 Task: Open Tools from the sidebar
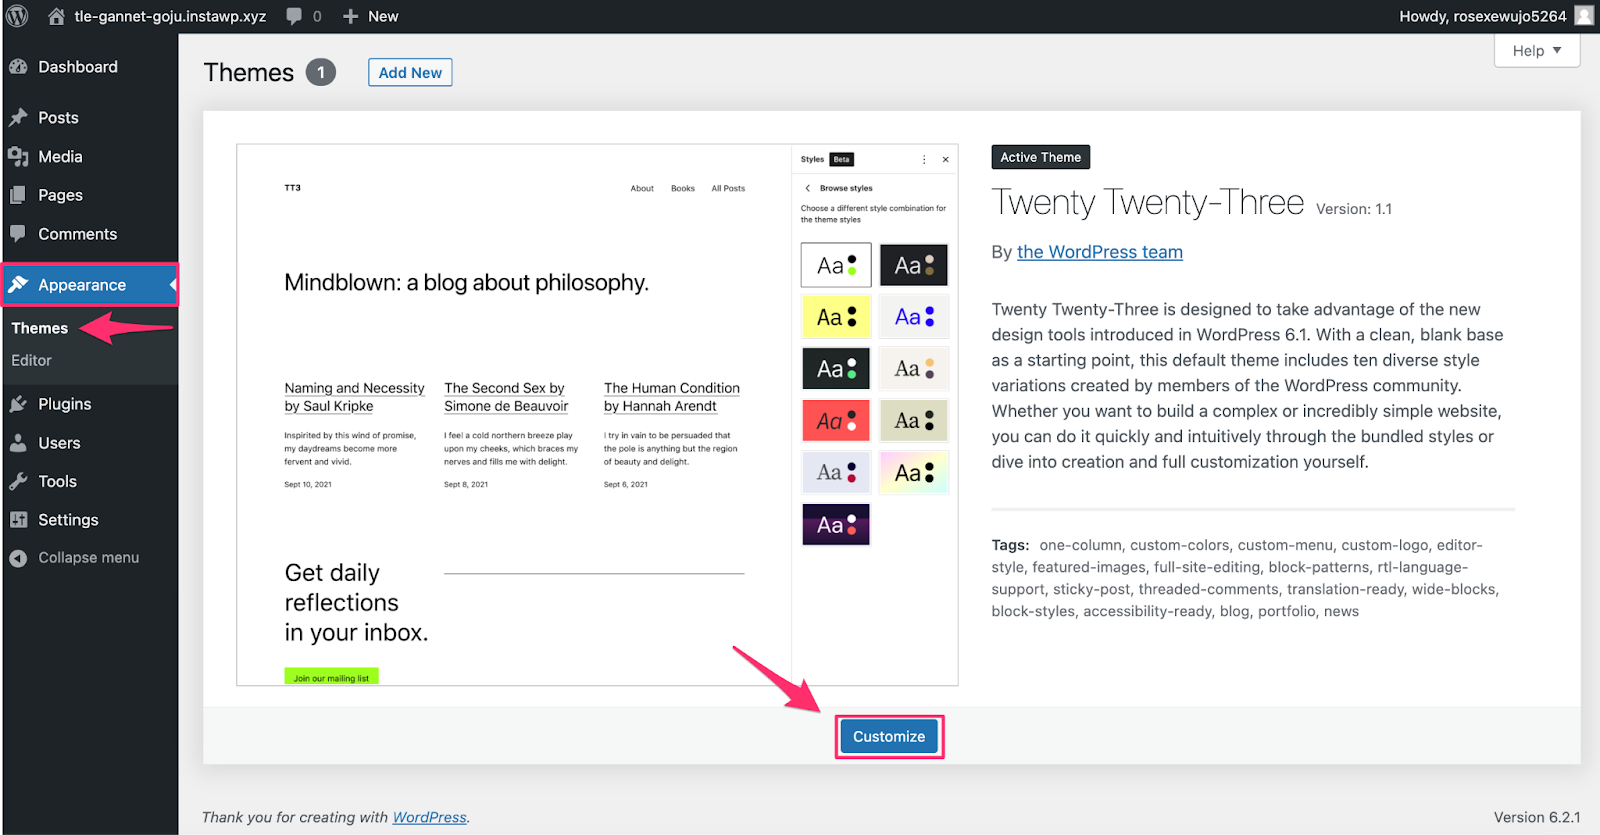(57, 481)
